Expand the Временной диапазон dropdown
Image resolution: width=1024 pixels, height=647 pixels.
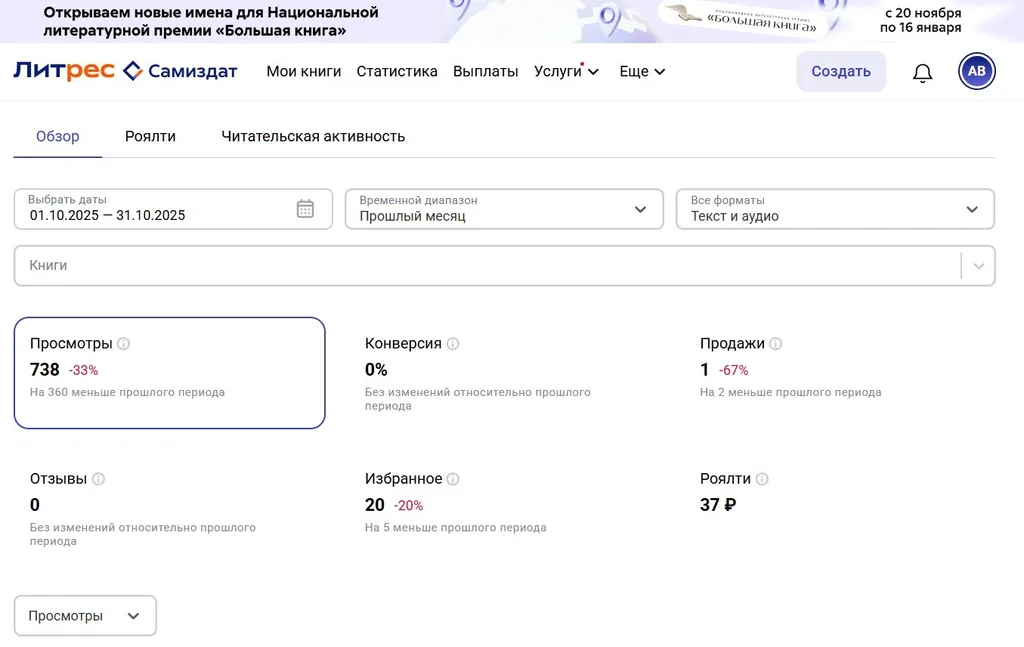click(x=504, y=209)
